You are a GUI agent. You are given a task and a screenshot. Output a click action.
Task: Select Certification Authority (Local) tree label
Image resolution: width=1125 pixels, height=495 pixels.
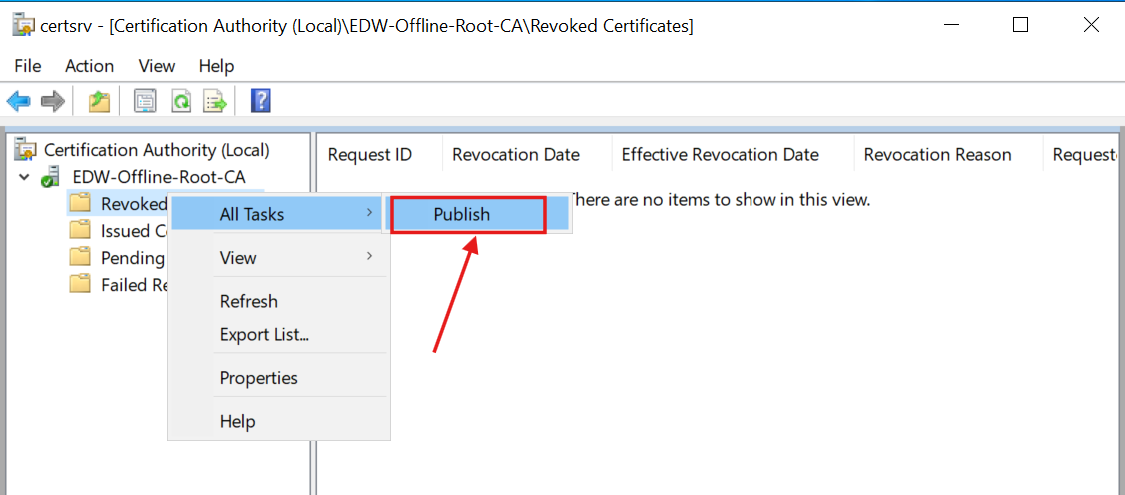(156, 150)
